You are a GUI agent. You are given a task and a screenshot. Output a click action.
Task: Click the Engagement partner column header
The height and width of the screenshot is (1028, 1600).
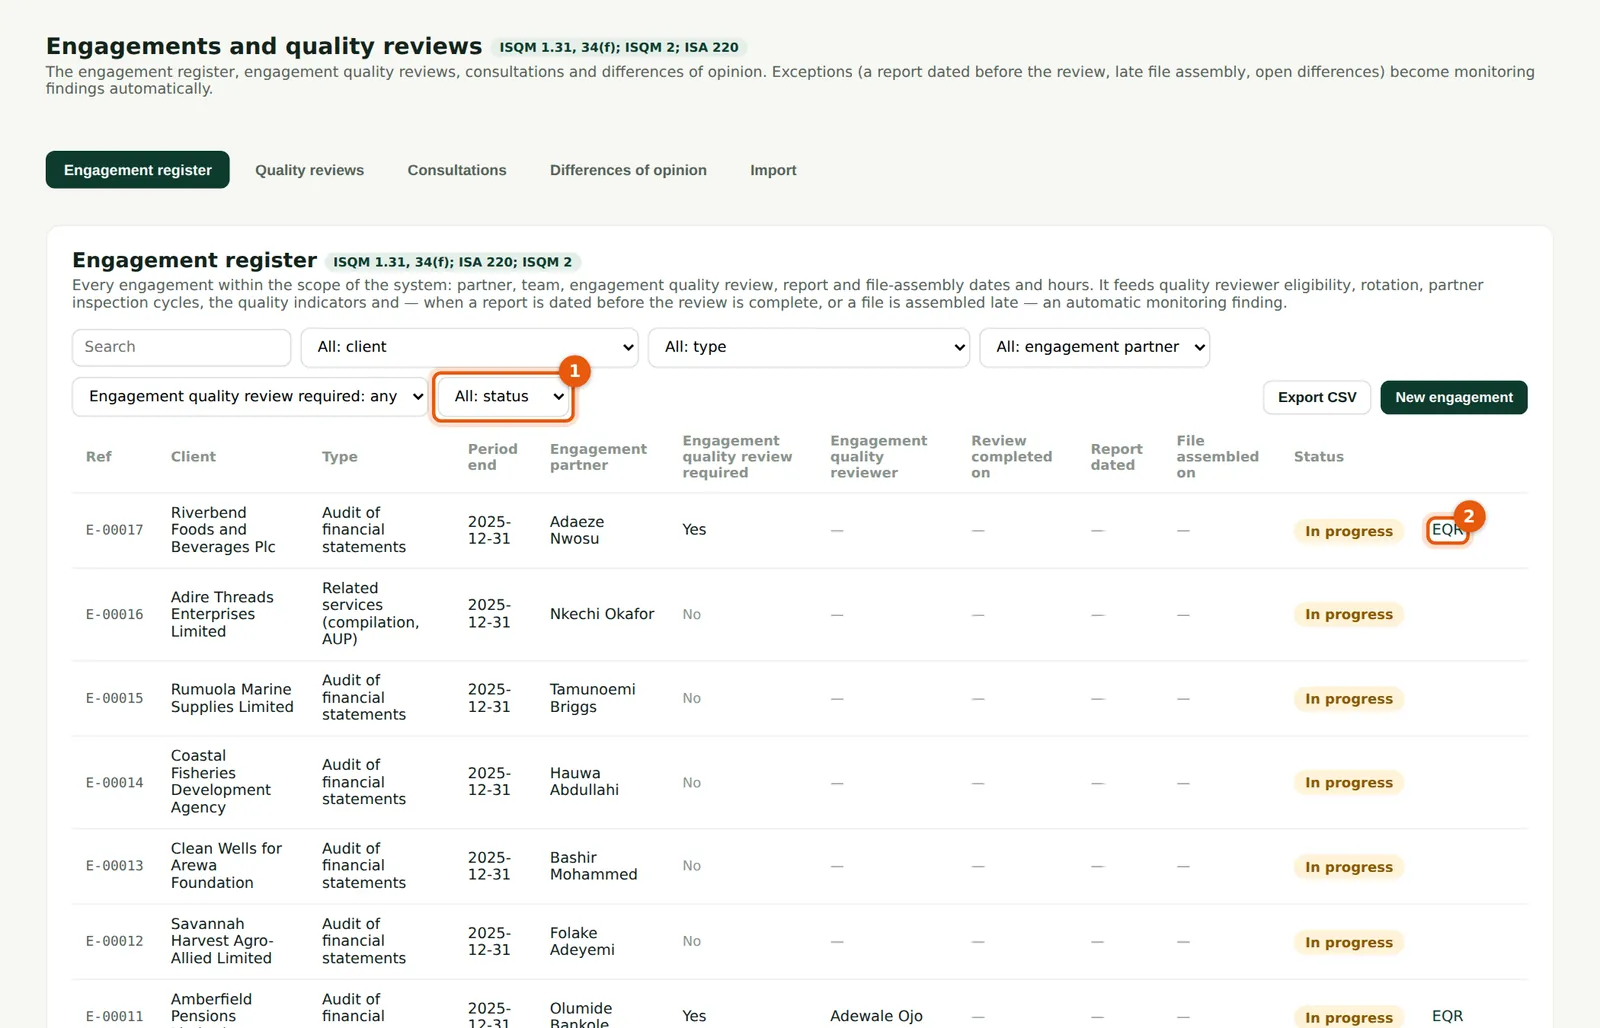[598, 457]
